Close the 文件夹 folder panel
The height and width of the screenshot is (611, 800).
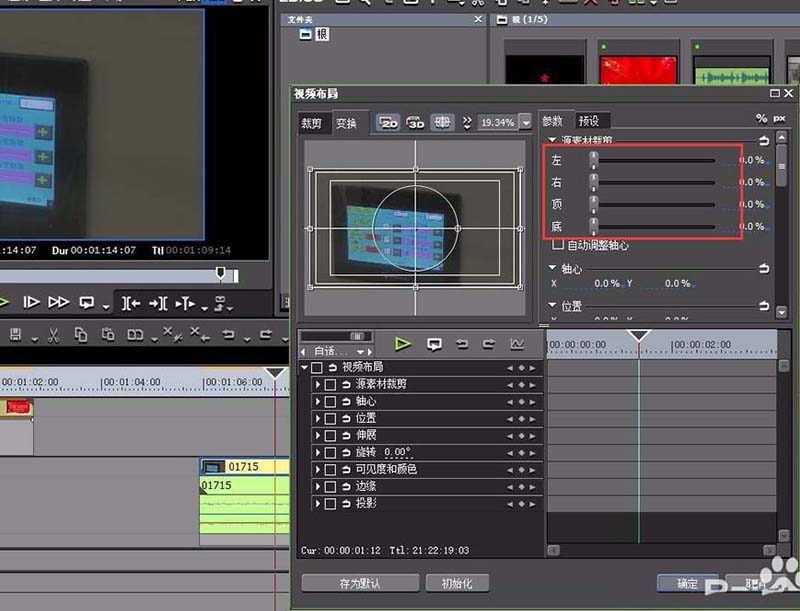(x=478, y=19)
